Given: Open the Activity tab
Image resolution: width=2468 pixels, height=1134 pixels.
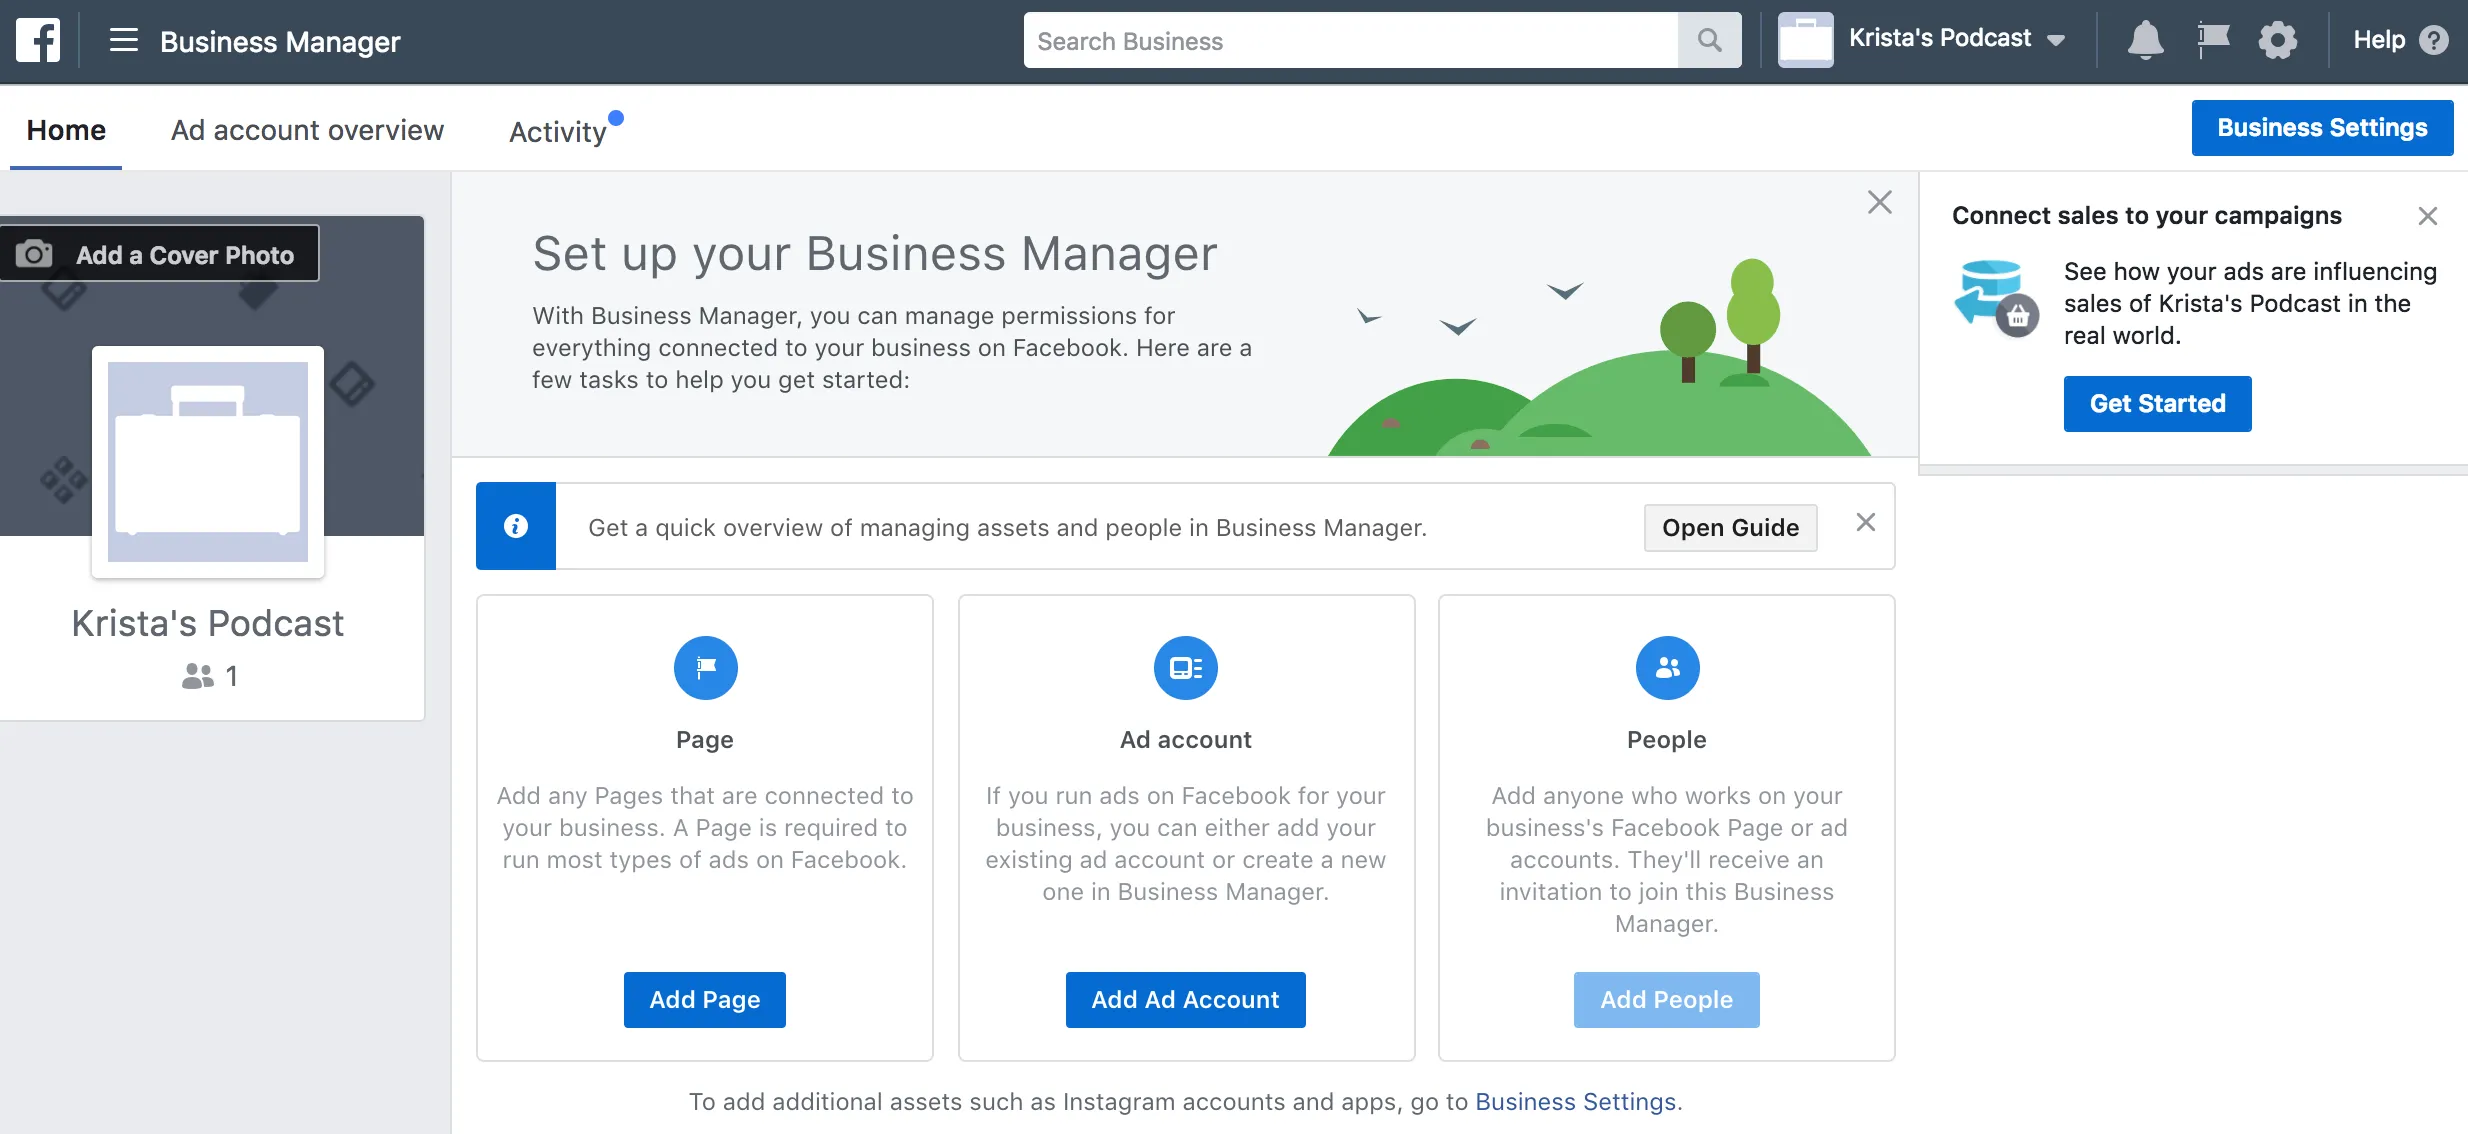Looking at the screenshot, I should point(558,131).
